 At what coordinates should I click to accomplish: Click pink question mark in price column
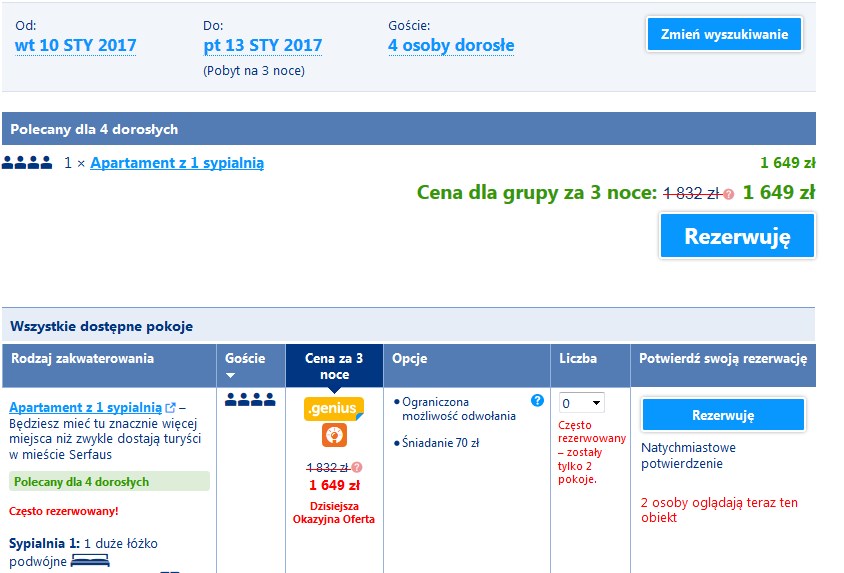tap(357, 467)
